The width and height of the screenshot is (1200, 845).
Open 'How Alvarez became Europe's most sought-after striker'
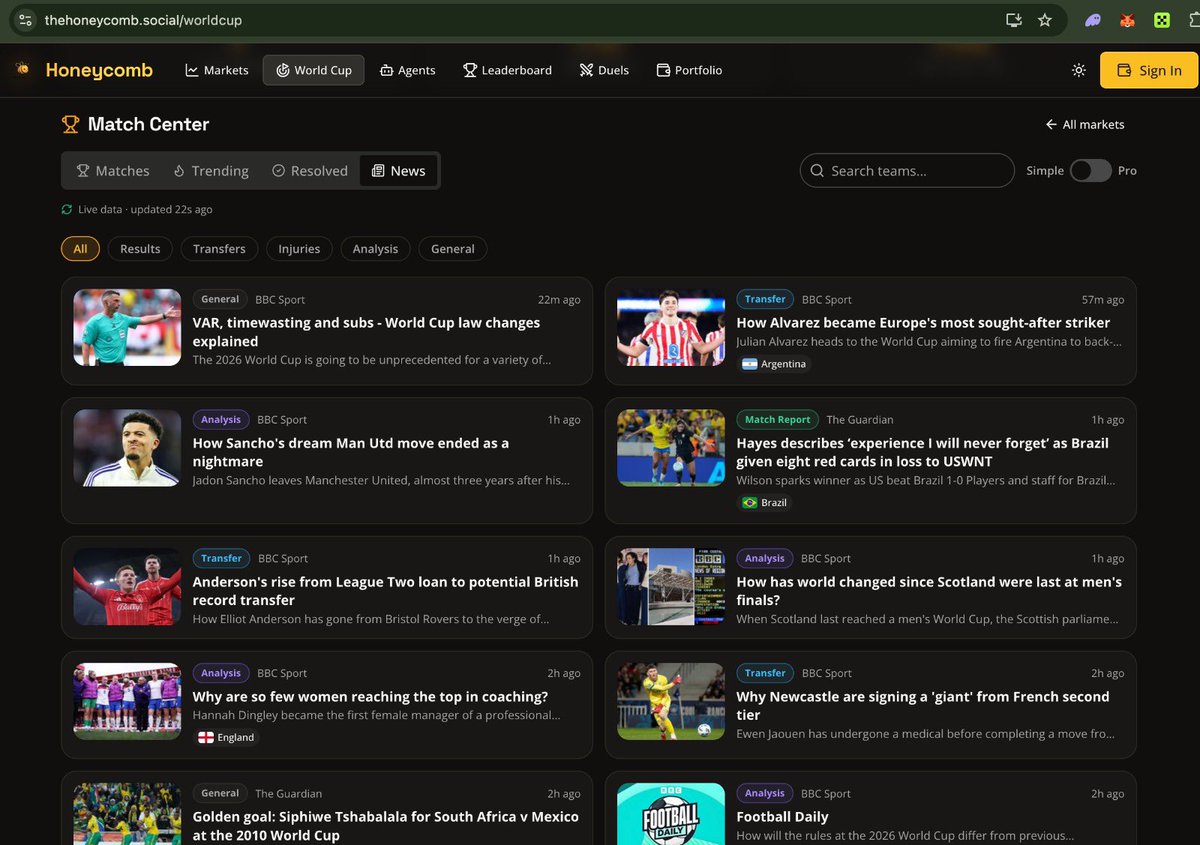pos(923,323)
